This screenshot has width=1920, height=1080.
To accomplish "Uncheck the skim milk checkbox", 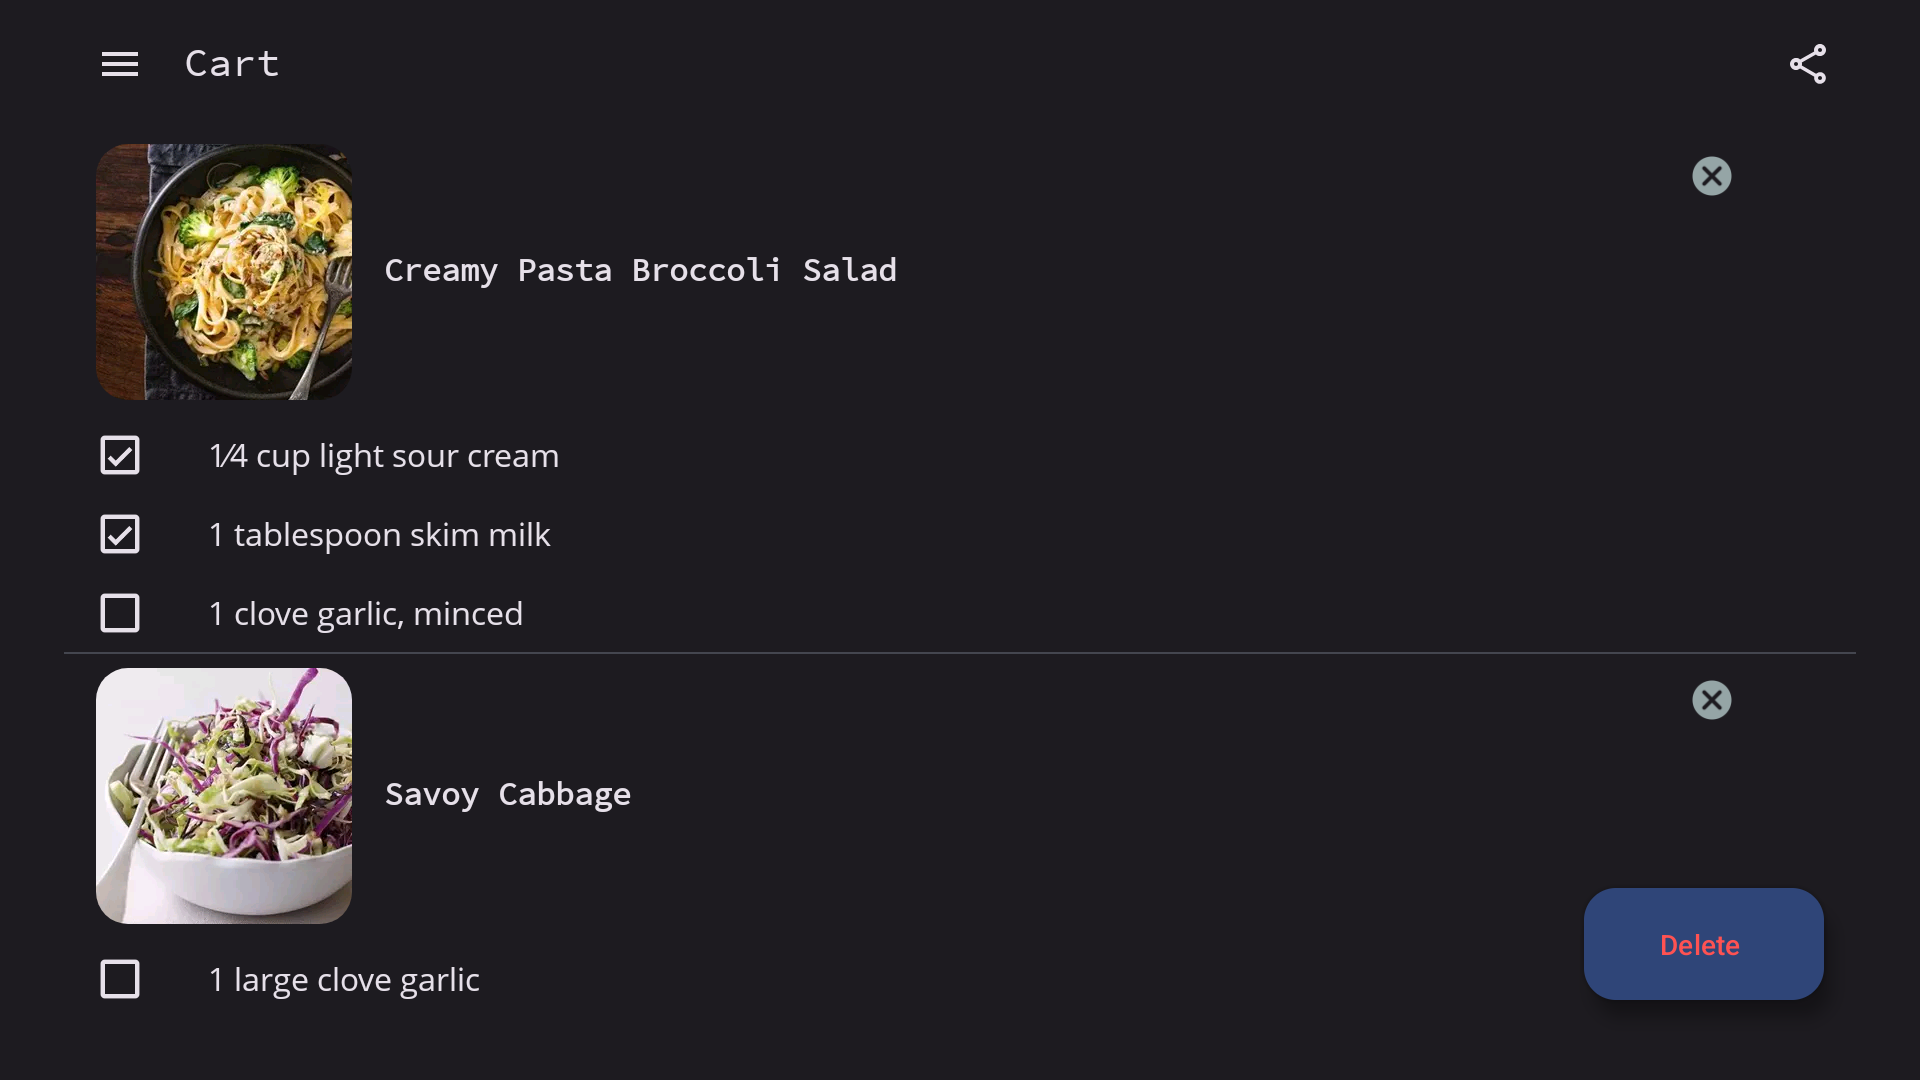I will [120, 534].
